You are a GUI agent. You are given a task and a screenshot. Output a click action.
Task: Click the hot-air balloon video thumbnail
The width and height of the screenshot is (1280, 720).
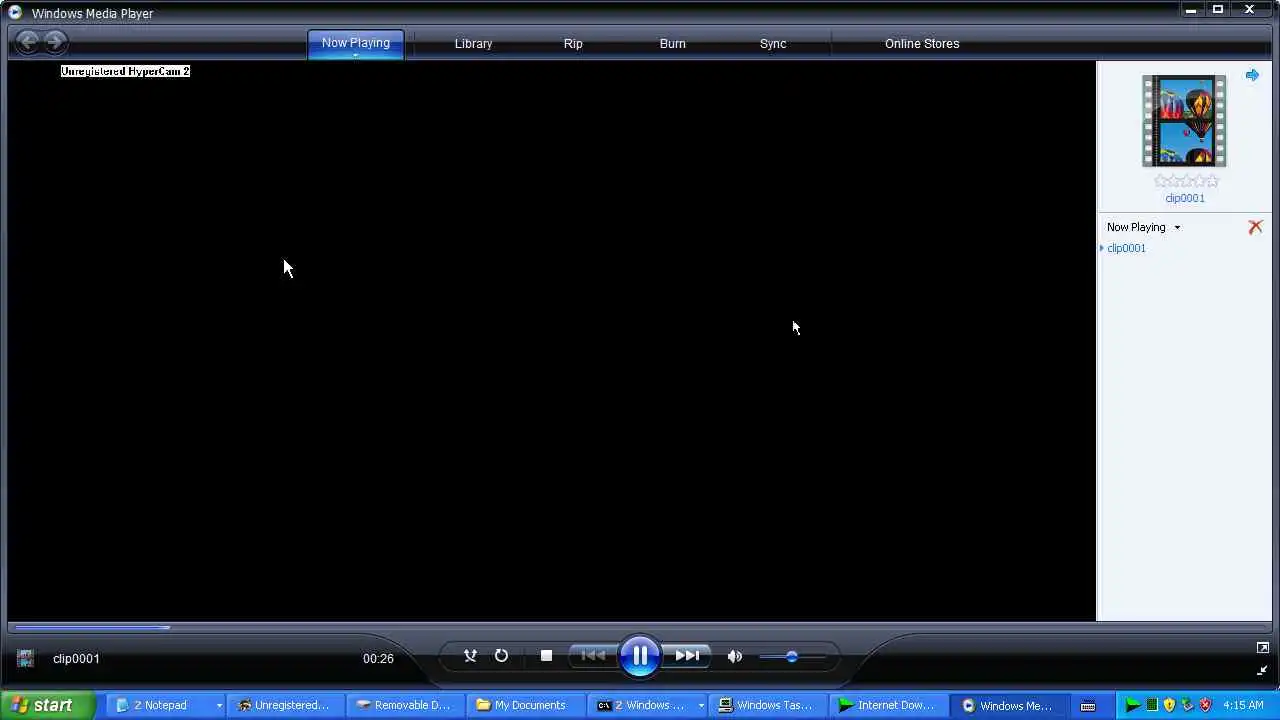[x=1184, y=121]
